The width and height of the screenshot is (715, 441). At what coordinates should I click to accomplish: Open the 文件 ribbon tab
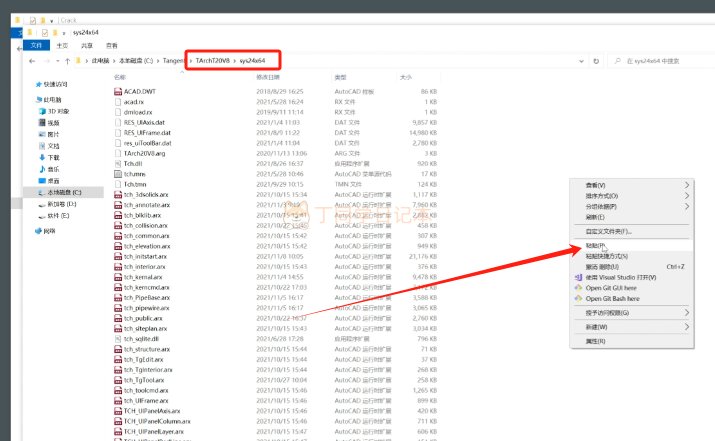point(37,45)
